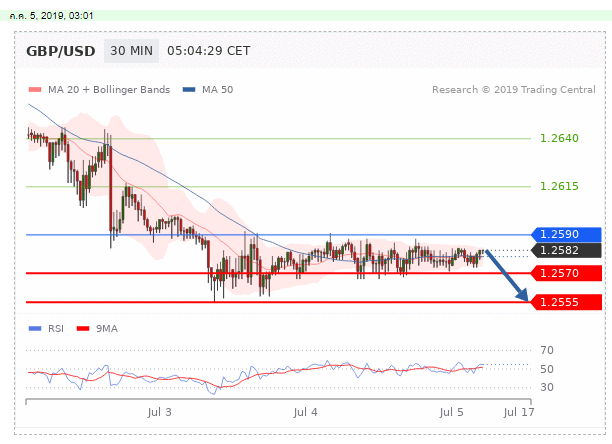
Task: Click the blue 1.2590 pivot price tag
Action: pyautogui.click(x=566, y=234)
